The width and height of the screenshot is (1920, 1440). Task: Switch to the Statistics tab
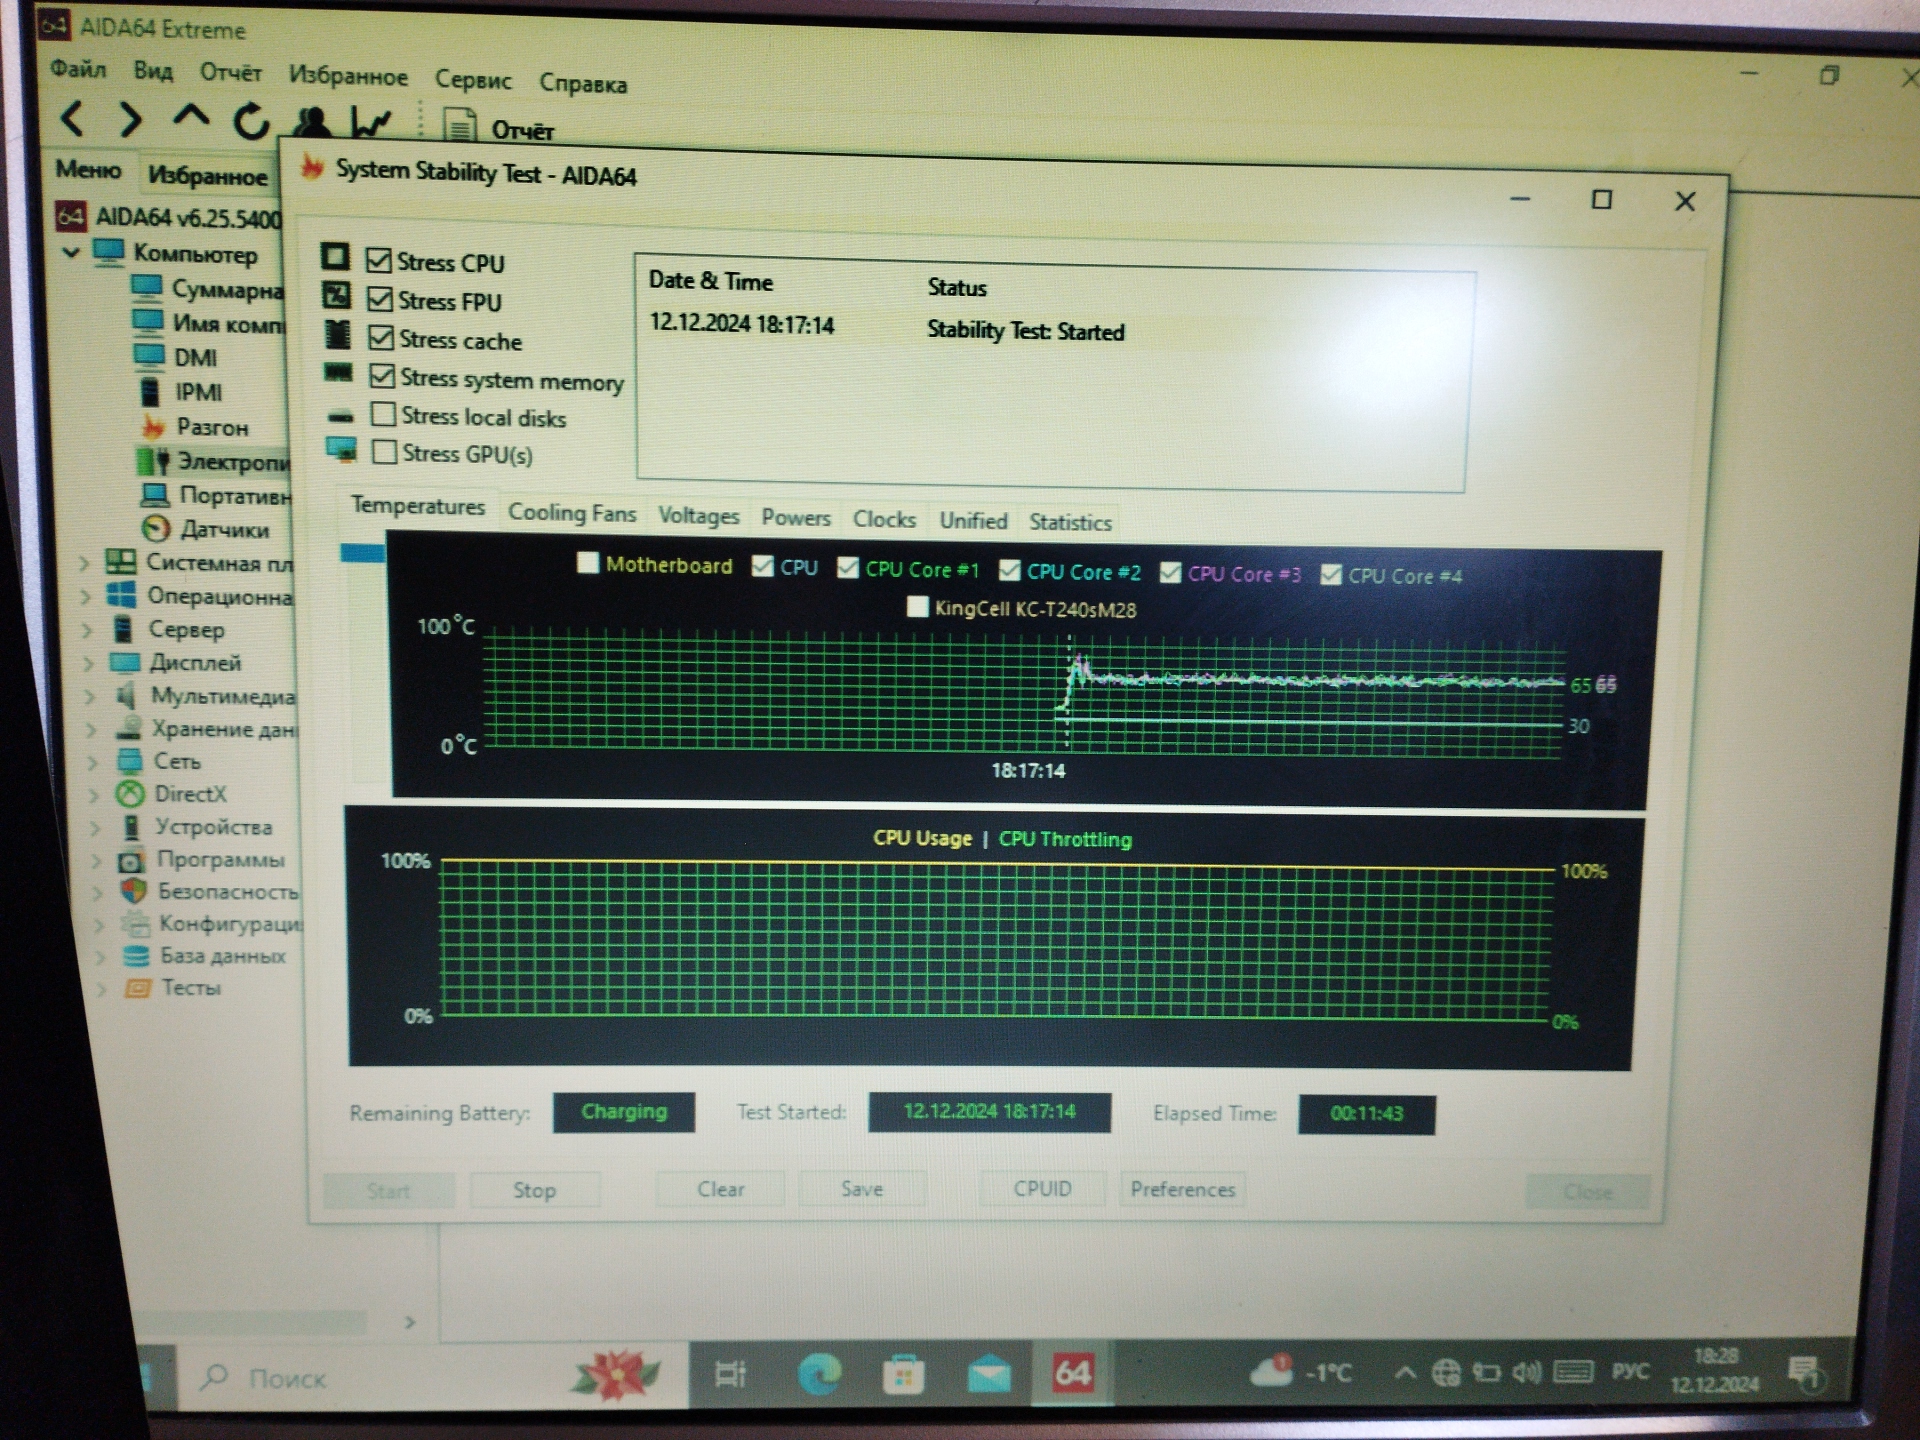1070,521
